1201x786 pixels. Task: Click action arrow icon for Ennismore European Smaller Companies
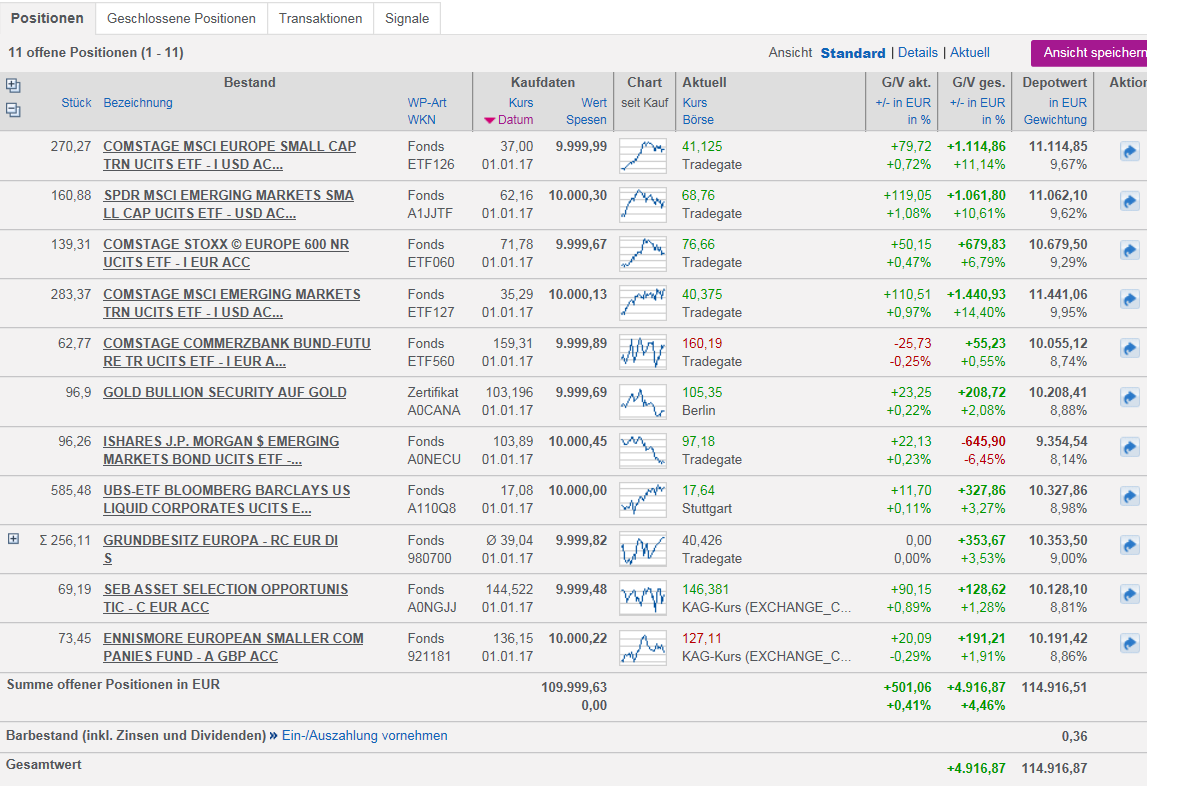[1129, 643]
